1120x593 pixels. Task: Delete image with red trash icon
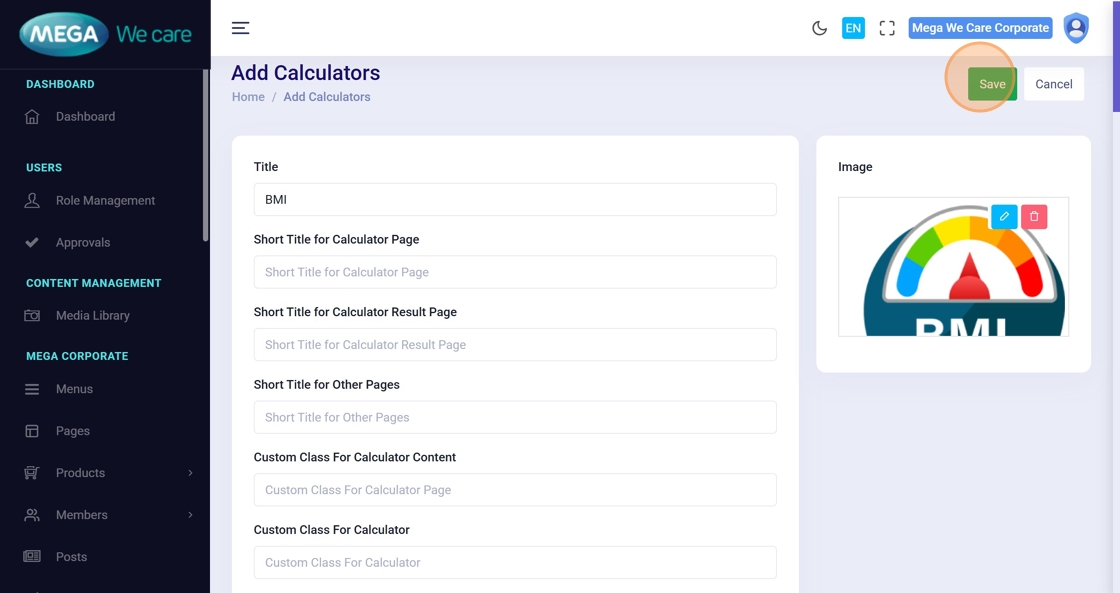[1034, 217]
